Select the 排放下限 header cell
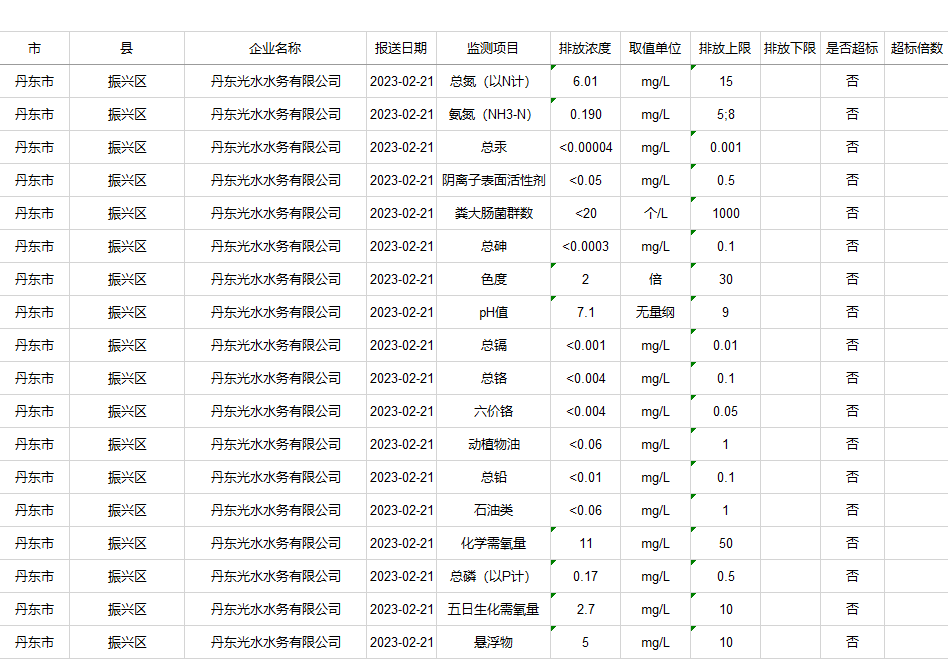Viewport: 948px width, 659px height. coord(790,48)
